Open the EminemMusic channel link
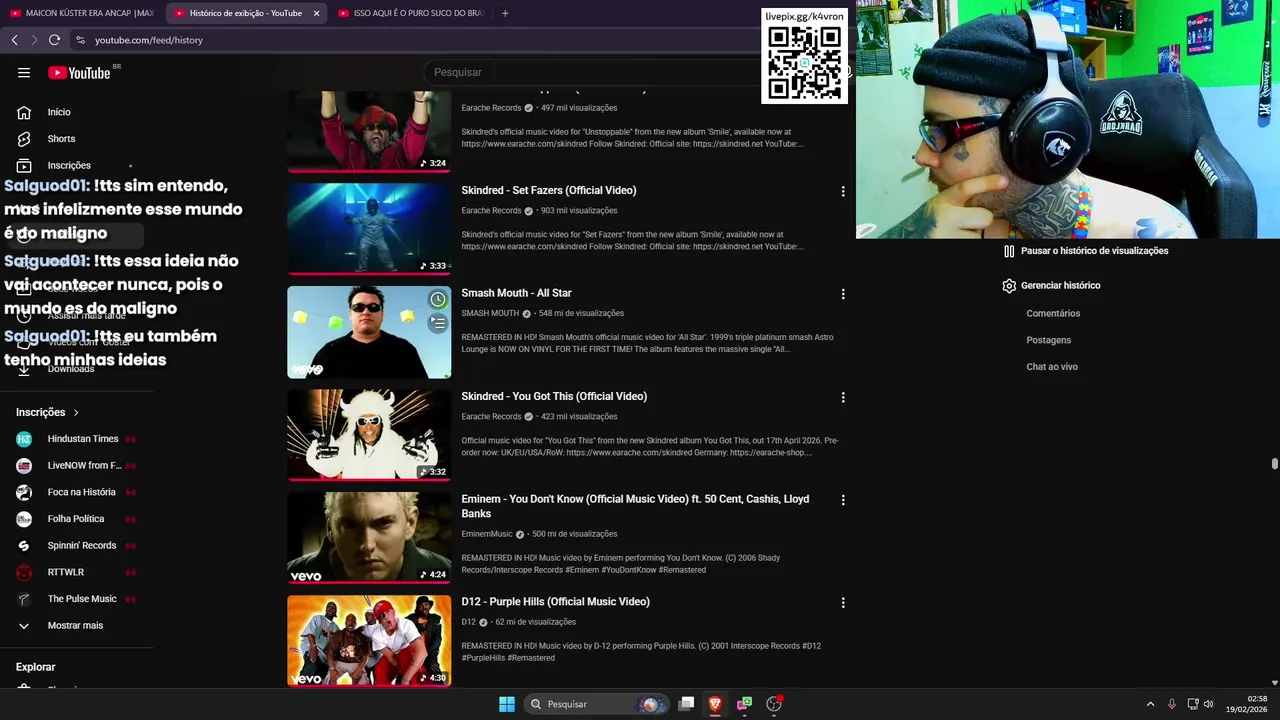 [x=486, y=534]
